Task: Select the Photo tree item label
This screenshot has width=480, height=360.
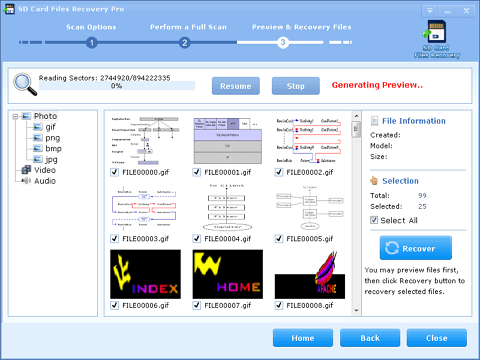Action: click(x=45, y=116)
